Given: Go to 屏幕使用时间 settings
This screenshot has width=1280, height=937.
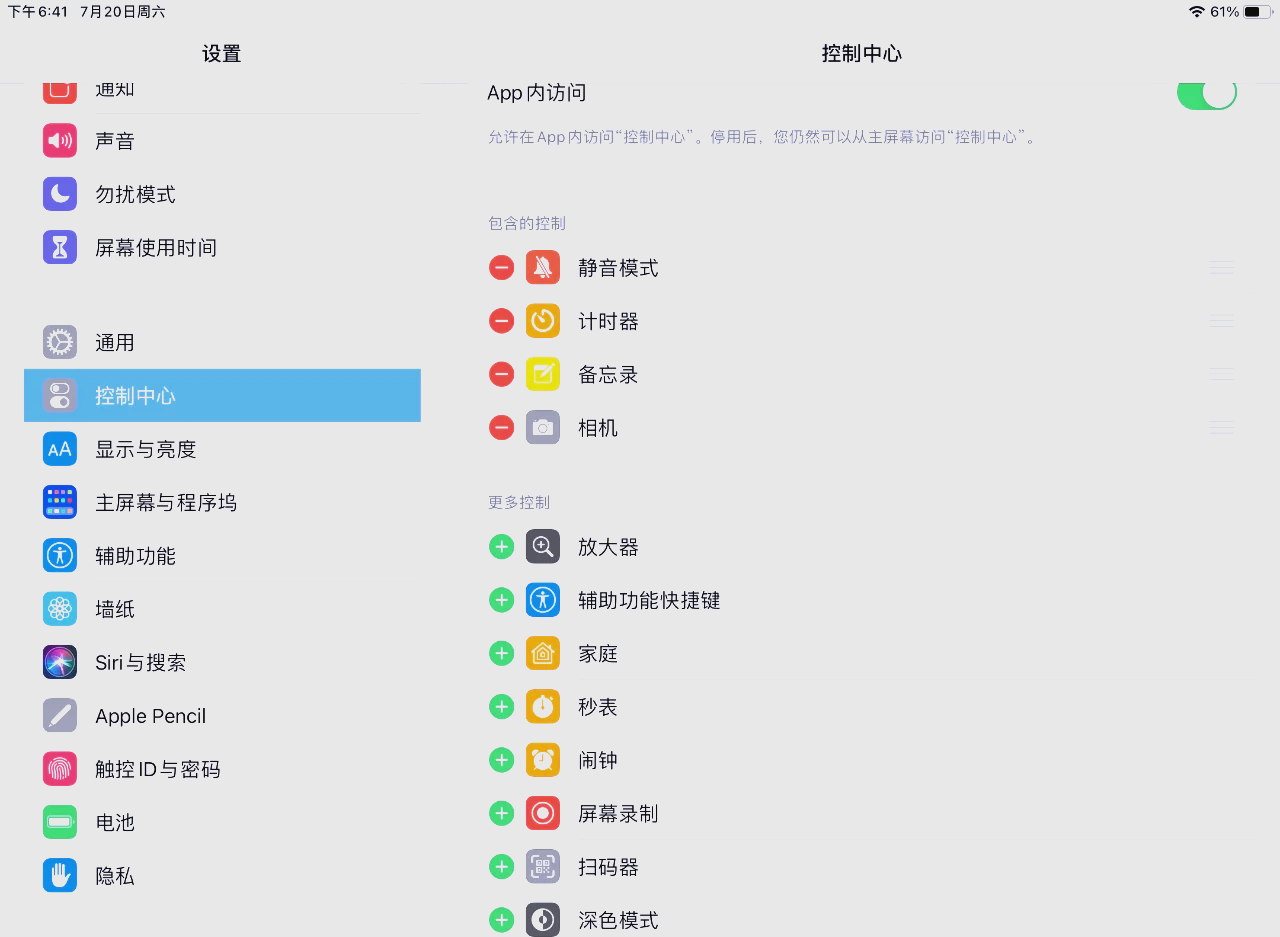Looking at the screenshot, I should (x=155, y=248).
